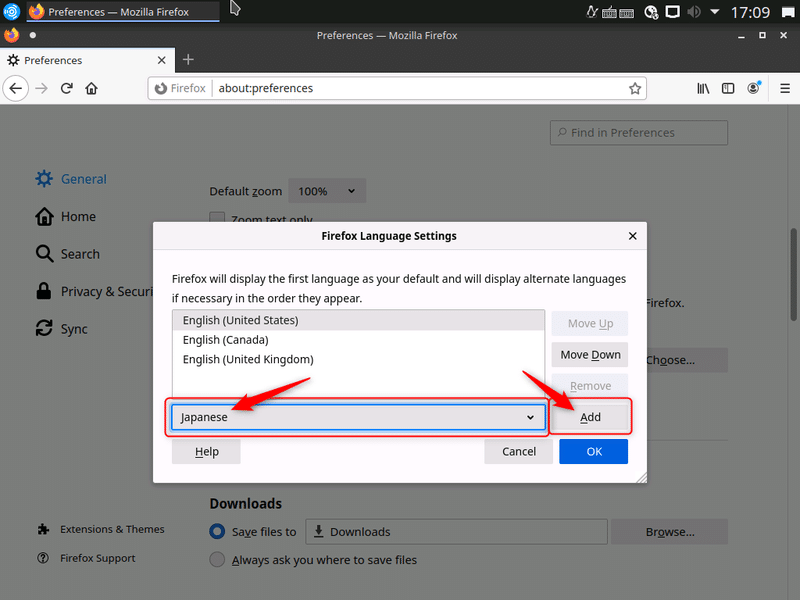Click the Sync arrows icon in sidebar
The width and height of the screenshot is (800, 600).
[x=44, y=328]
